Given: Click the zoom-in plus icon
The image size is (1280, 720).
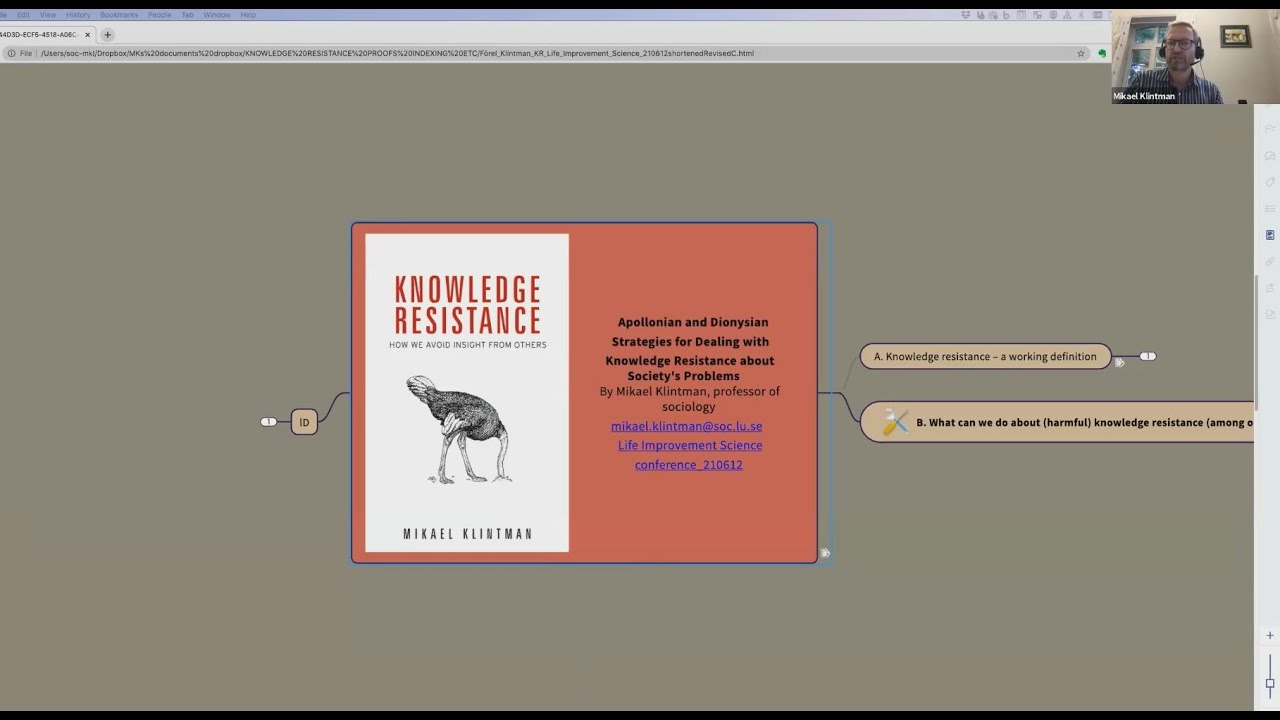Looking at the screenshot, I should point(1270,635).
